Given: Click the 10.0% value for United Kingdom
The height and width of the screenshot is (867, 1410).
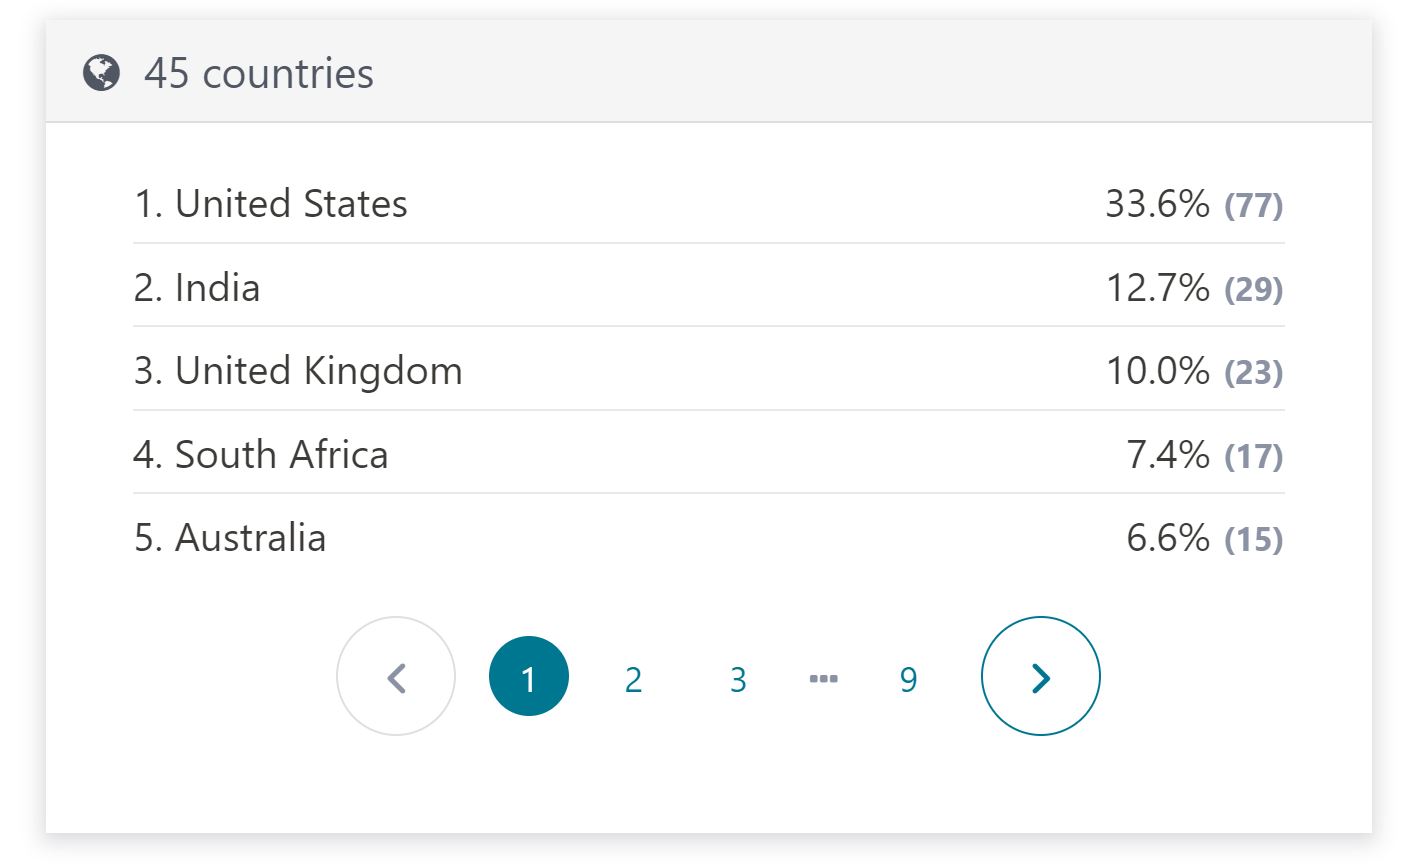Looking at the screenshot, I should click(x=1158, y=371).
